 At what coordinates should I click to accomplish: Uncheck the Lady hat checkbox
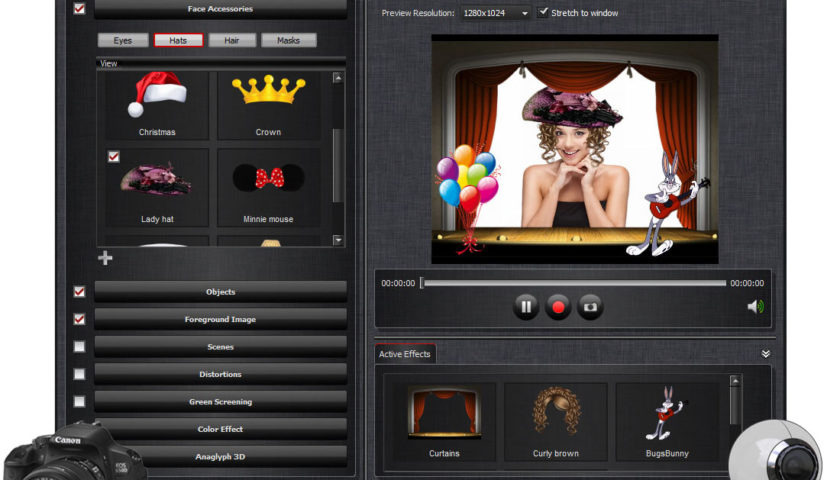point(114,156)
